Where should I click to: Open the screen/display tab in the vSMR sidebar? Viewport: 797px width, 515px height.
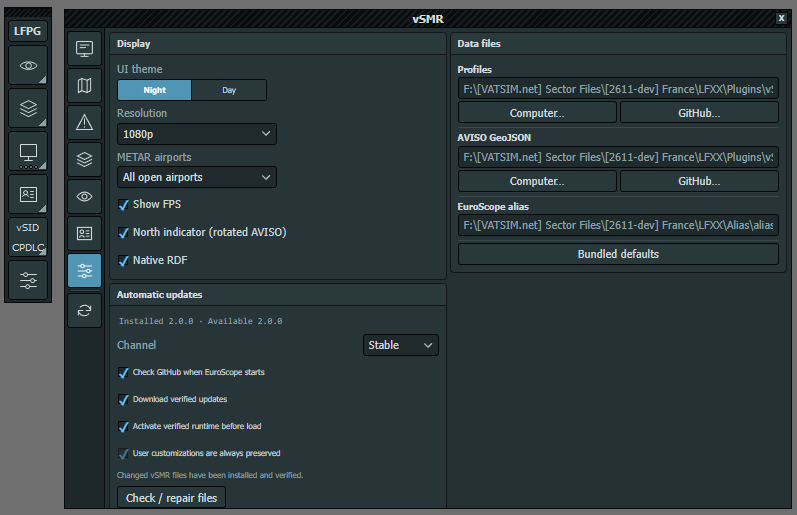click(x=84, y=49)
